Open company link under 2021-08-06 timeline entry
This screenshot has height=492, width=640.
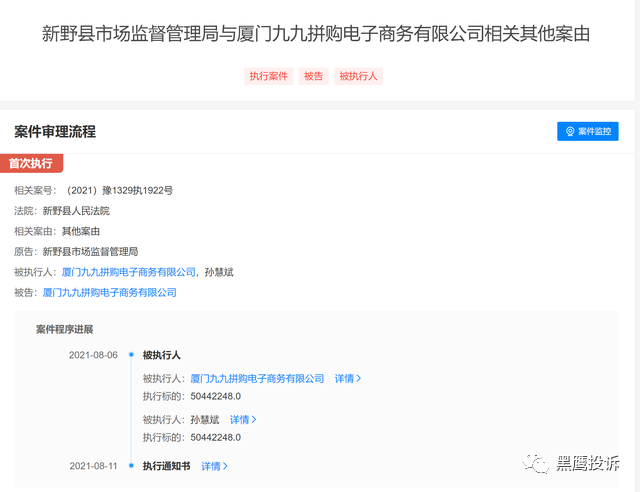[x=257, y=379]
